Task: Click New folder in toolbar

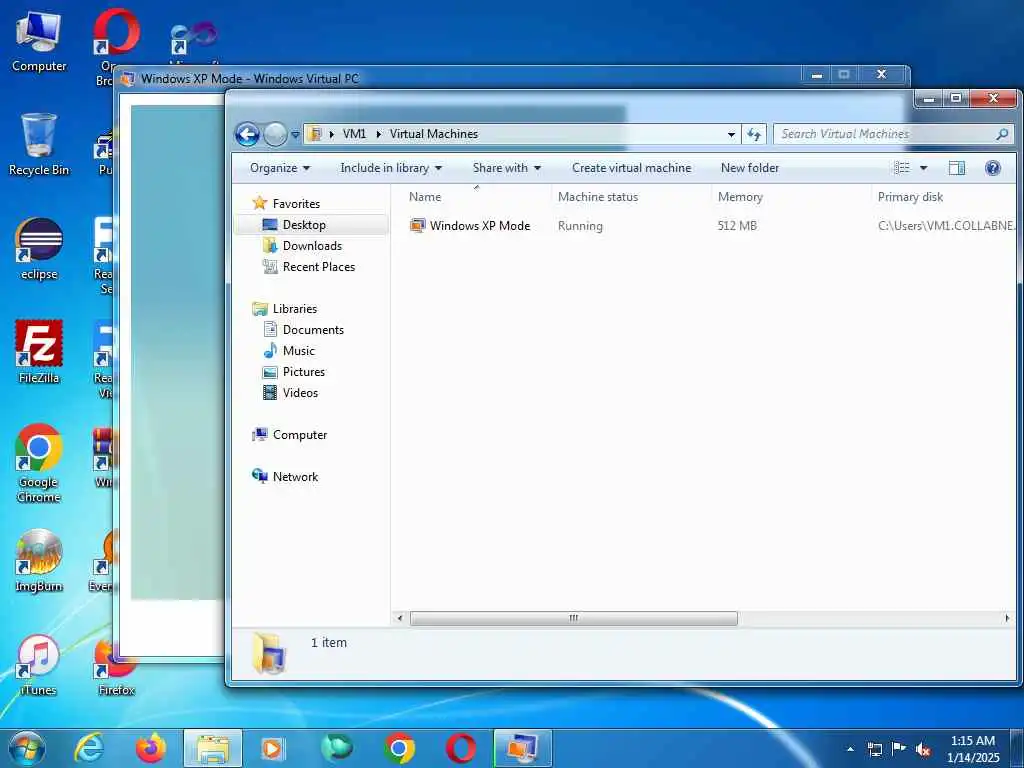Action: [x=750, y=168]
